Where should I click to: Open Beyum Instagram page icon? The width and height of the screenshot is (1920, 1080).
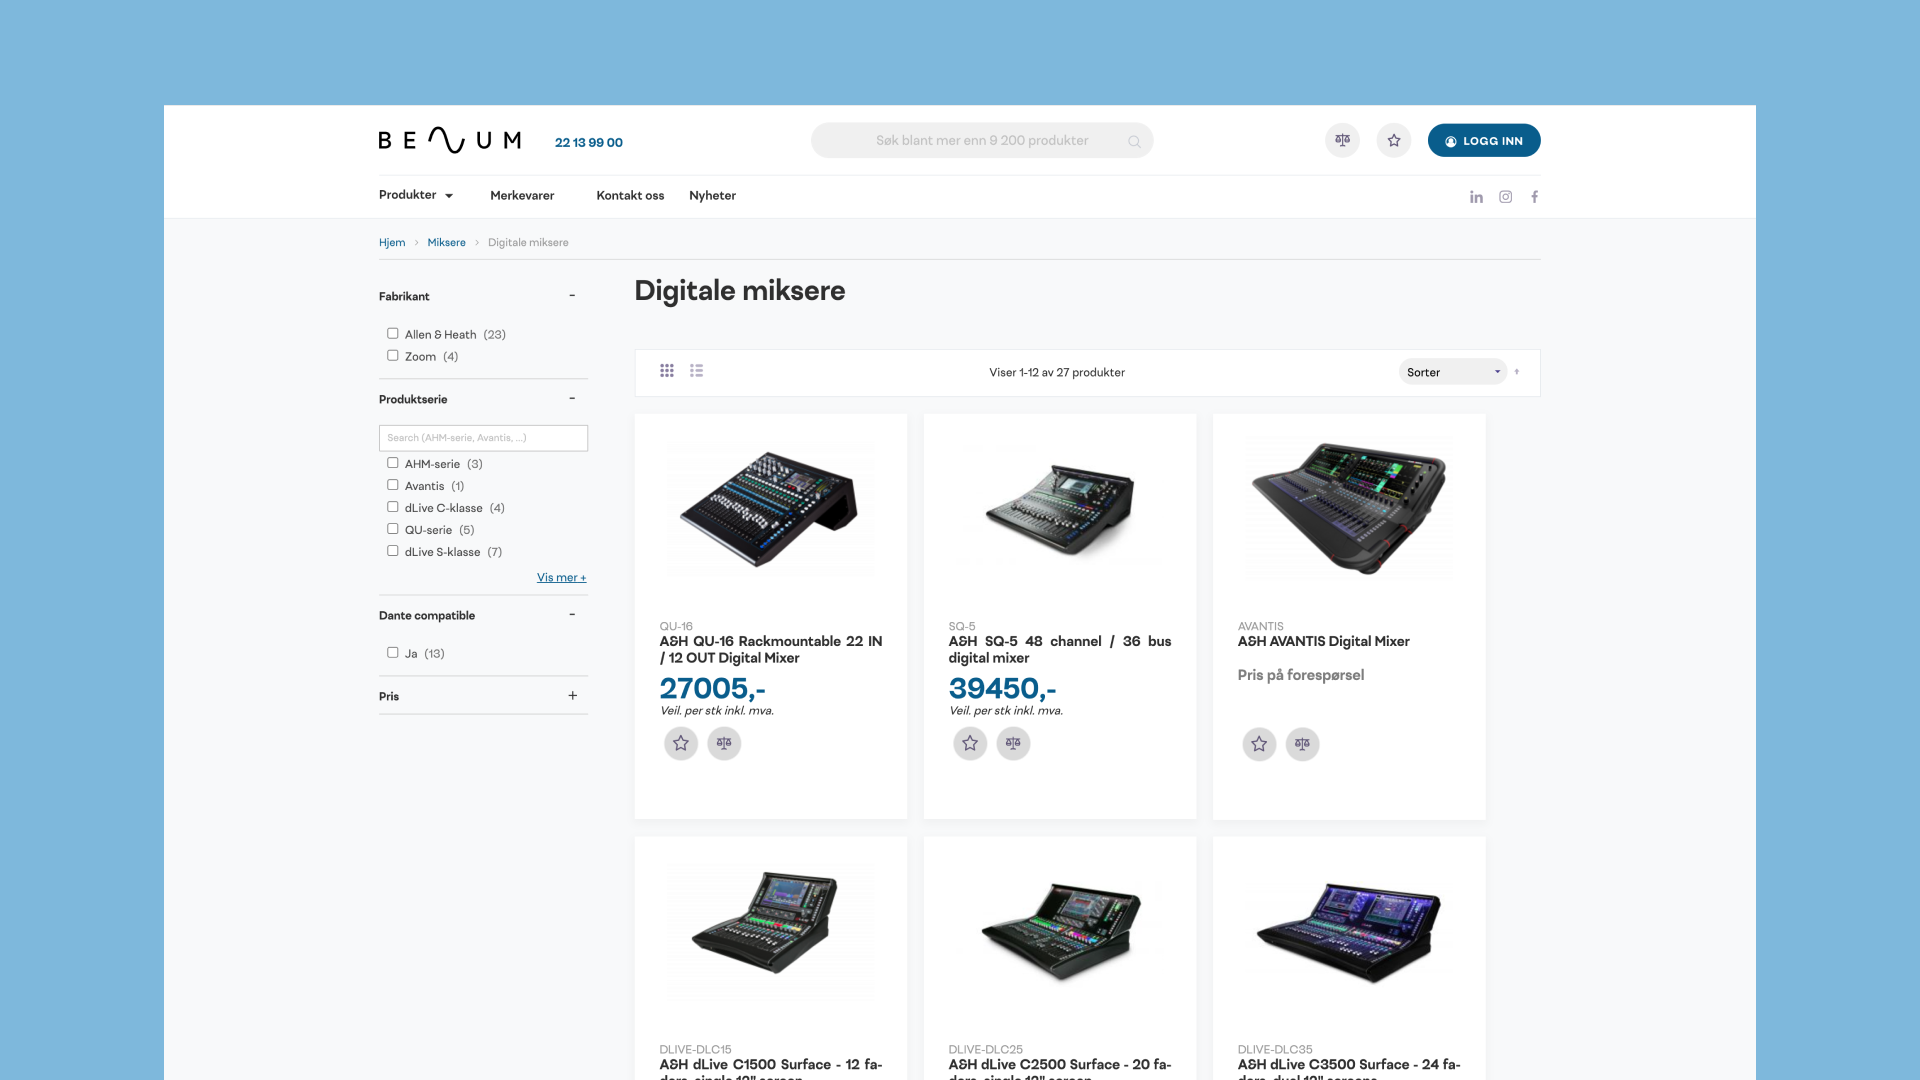1505,197
